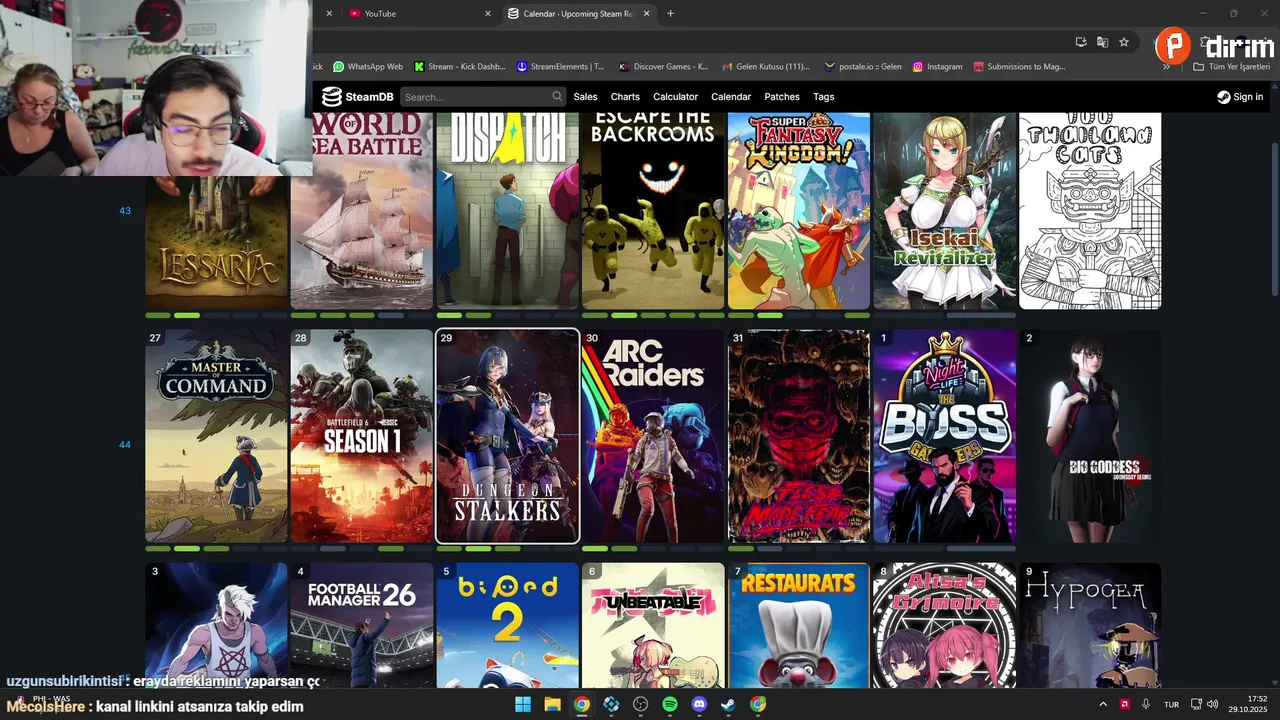Open the Restaurats game card
Viewport: 1280px width, 720px height.
pos(799,625)
